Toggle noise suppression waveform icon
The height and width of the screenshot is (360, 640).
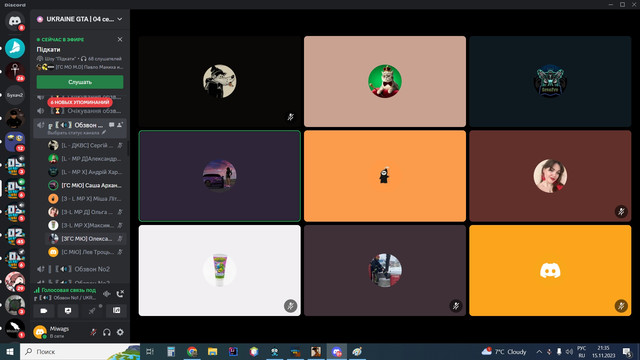pos(107,294)
